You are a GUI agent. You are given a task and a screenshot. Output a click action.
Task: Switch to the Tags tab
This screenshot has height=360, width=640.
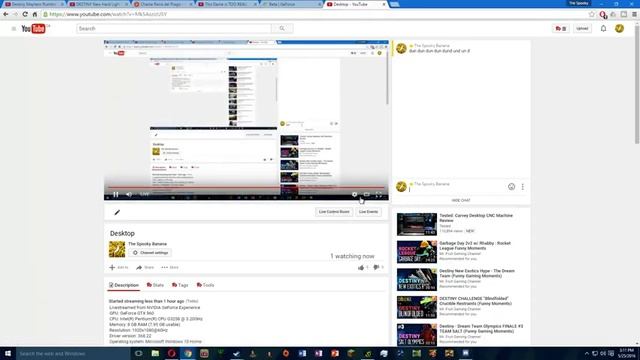point(180,285)
